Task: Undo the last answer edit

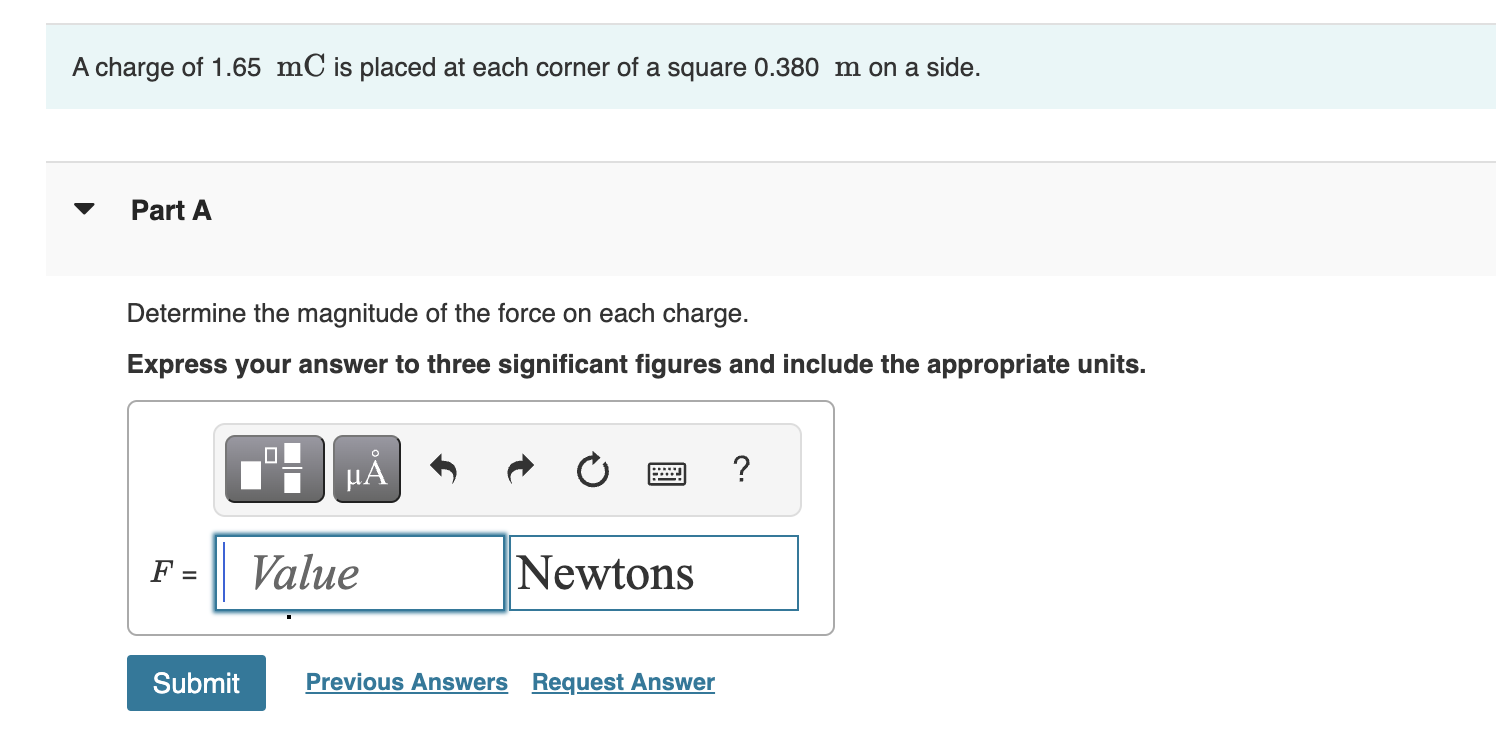Action: tap(443, 468)
